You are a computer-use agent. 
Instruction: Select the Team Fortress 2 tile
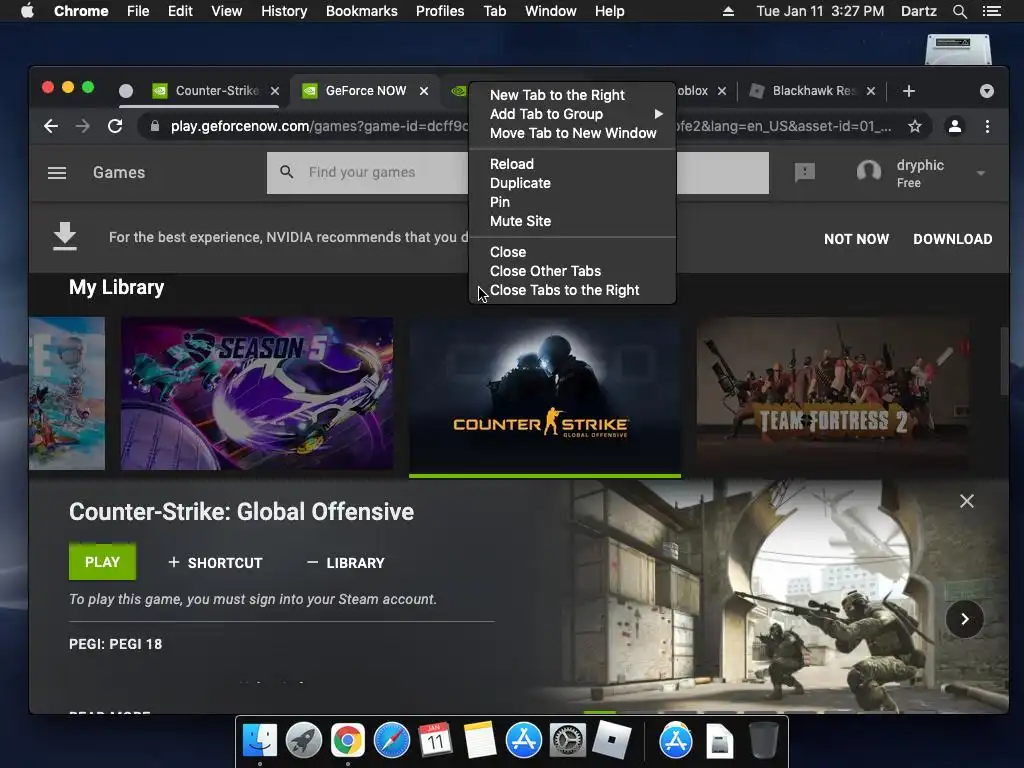(x=833, y=393)
